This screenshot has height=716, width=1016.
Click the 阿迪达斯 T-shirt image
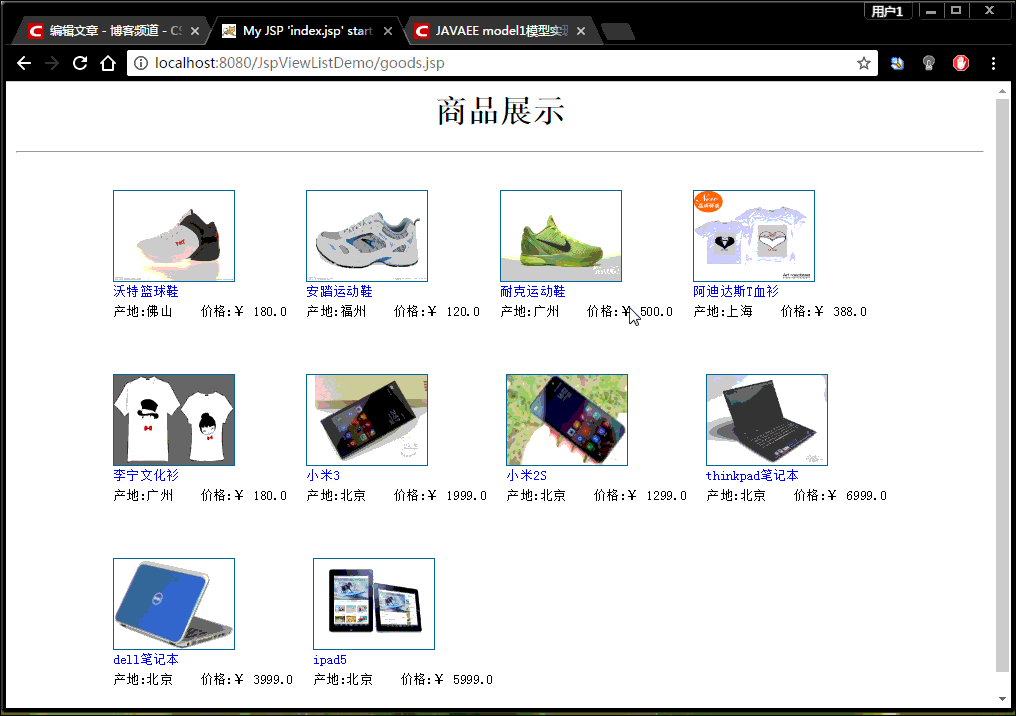[x=754, y=236]
